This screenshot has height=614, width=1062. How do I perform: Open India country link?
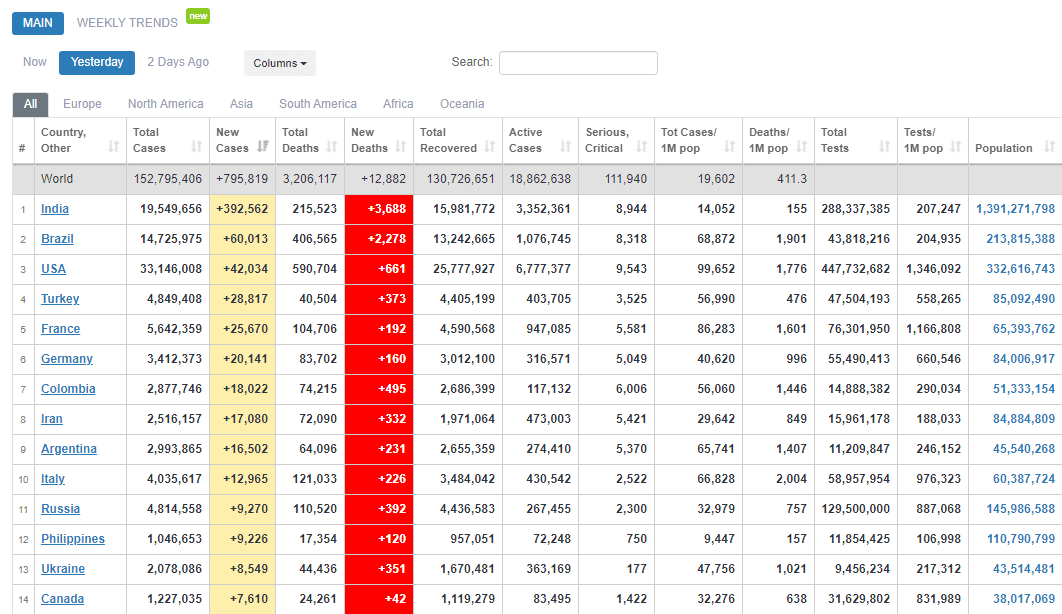[55, 209]
